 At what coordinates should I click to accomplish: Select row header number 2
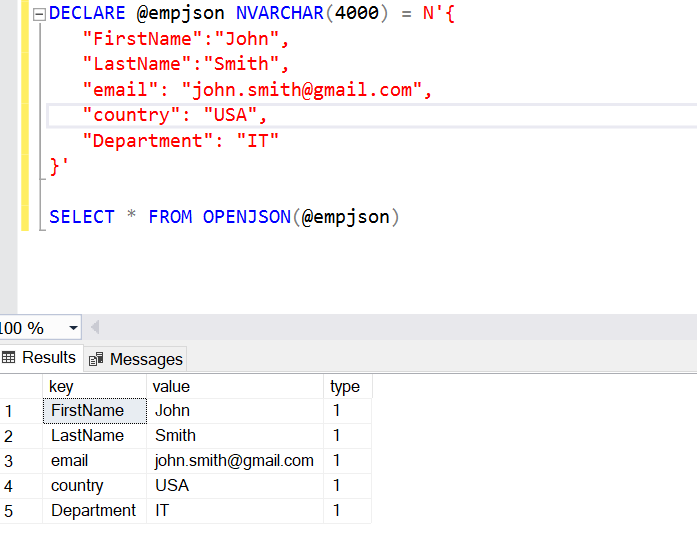[x=21, y=436]
